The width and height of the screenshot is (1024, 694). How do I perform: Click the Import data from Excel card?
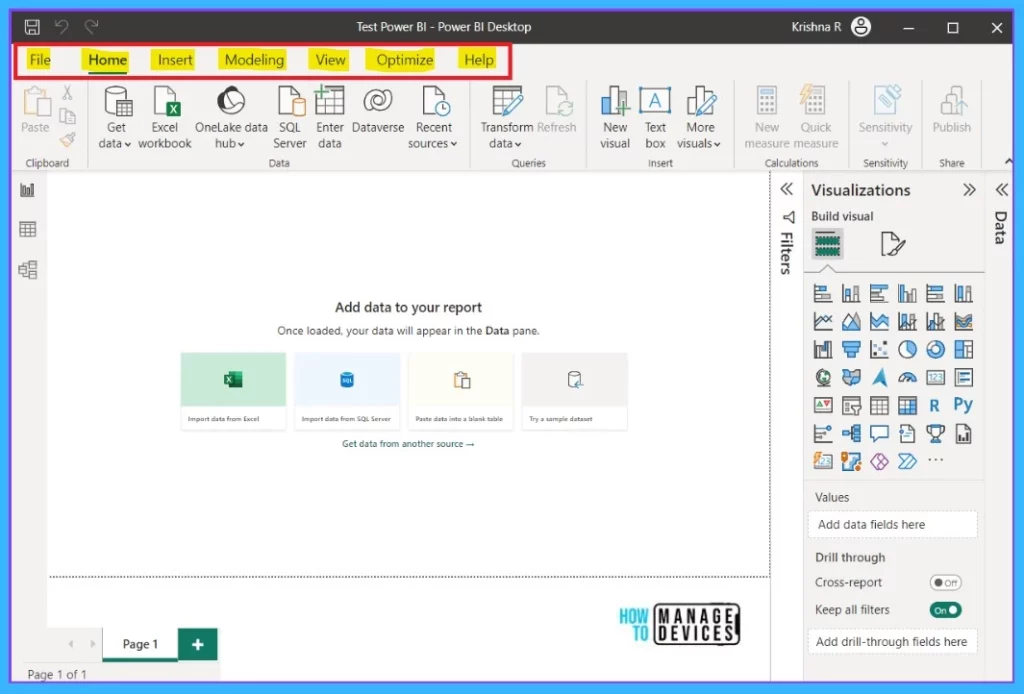point(233,391)
